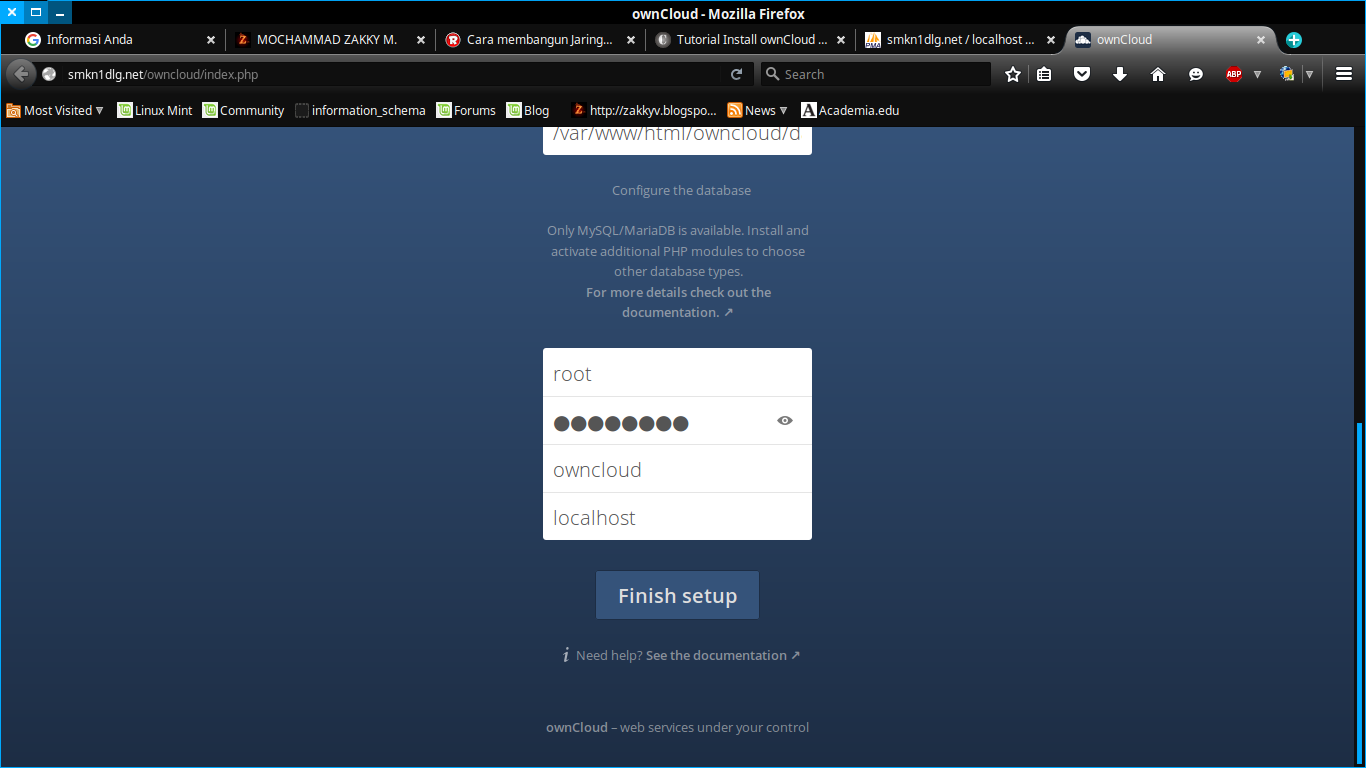The height and width of the screenshot is (768, 1366).
Task: Open the information_schema bookmark
Action: [x=360, y=110]
